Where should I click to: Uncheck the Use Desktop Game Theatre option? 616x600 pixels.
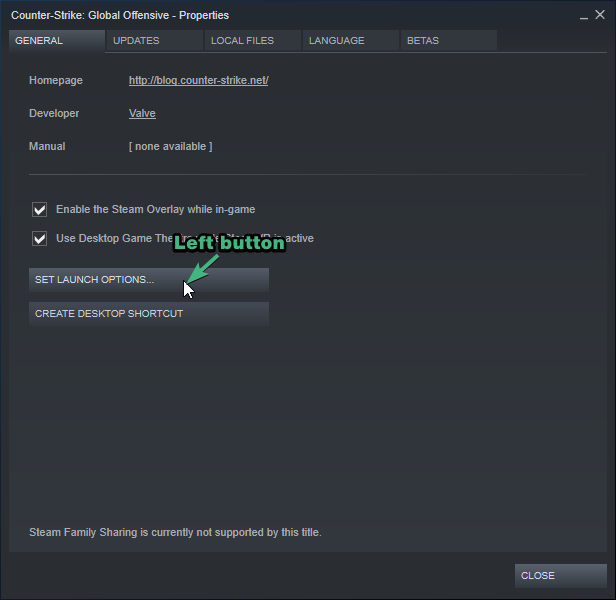[x=39, y=239]
